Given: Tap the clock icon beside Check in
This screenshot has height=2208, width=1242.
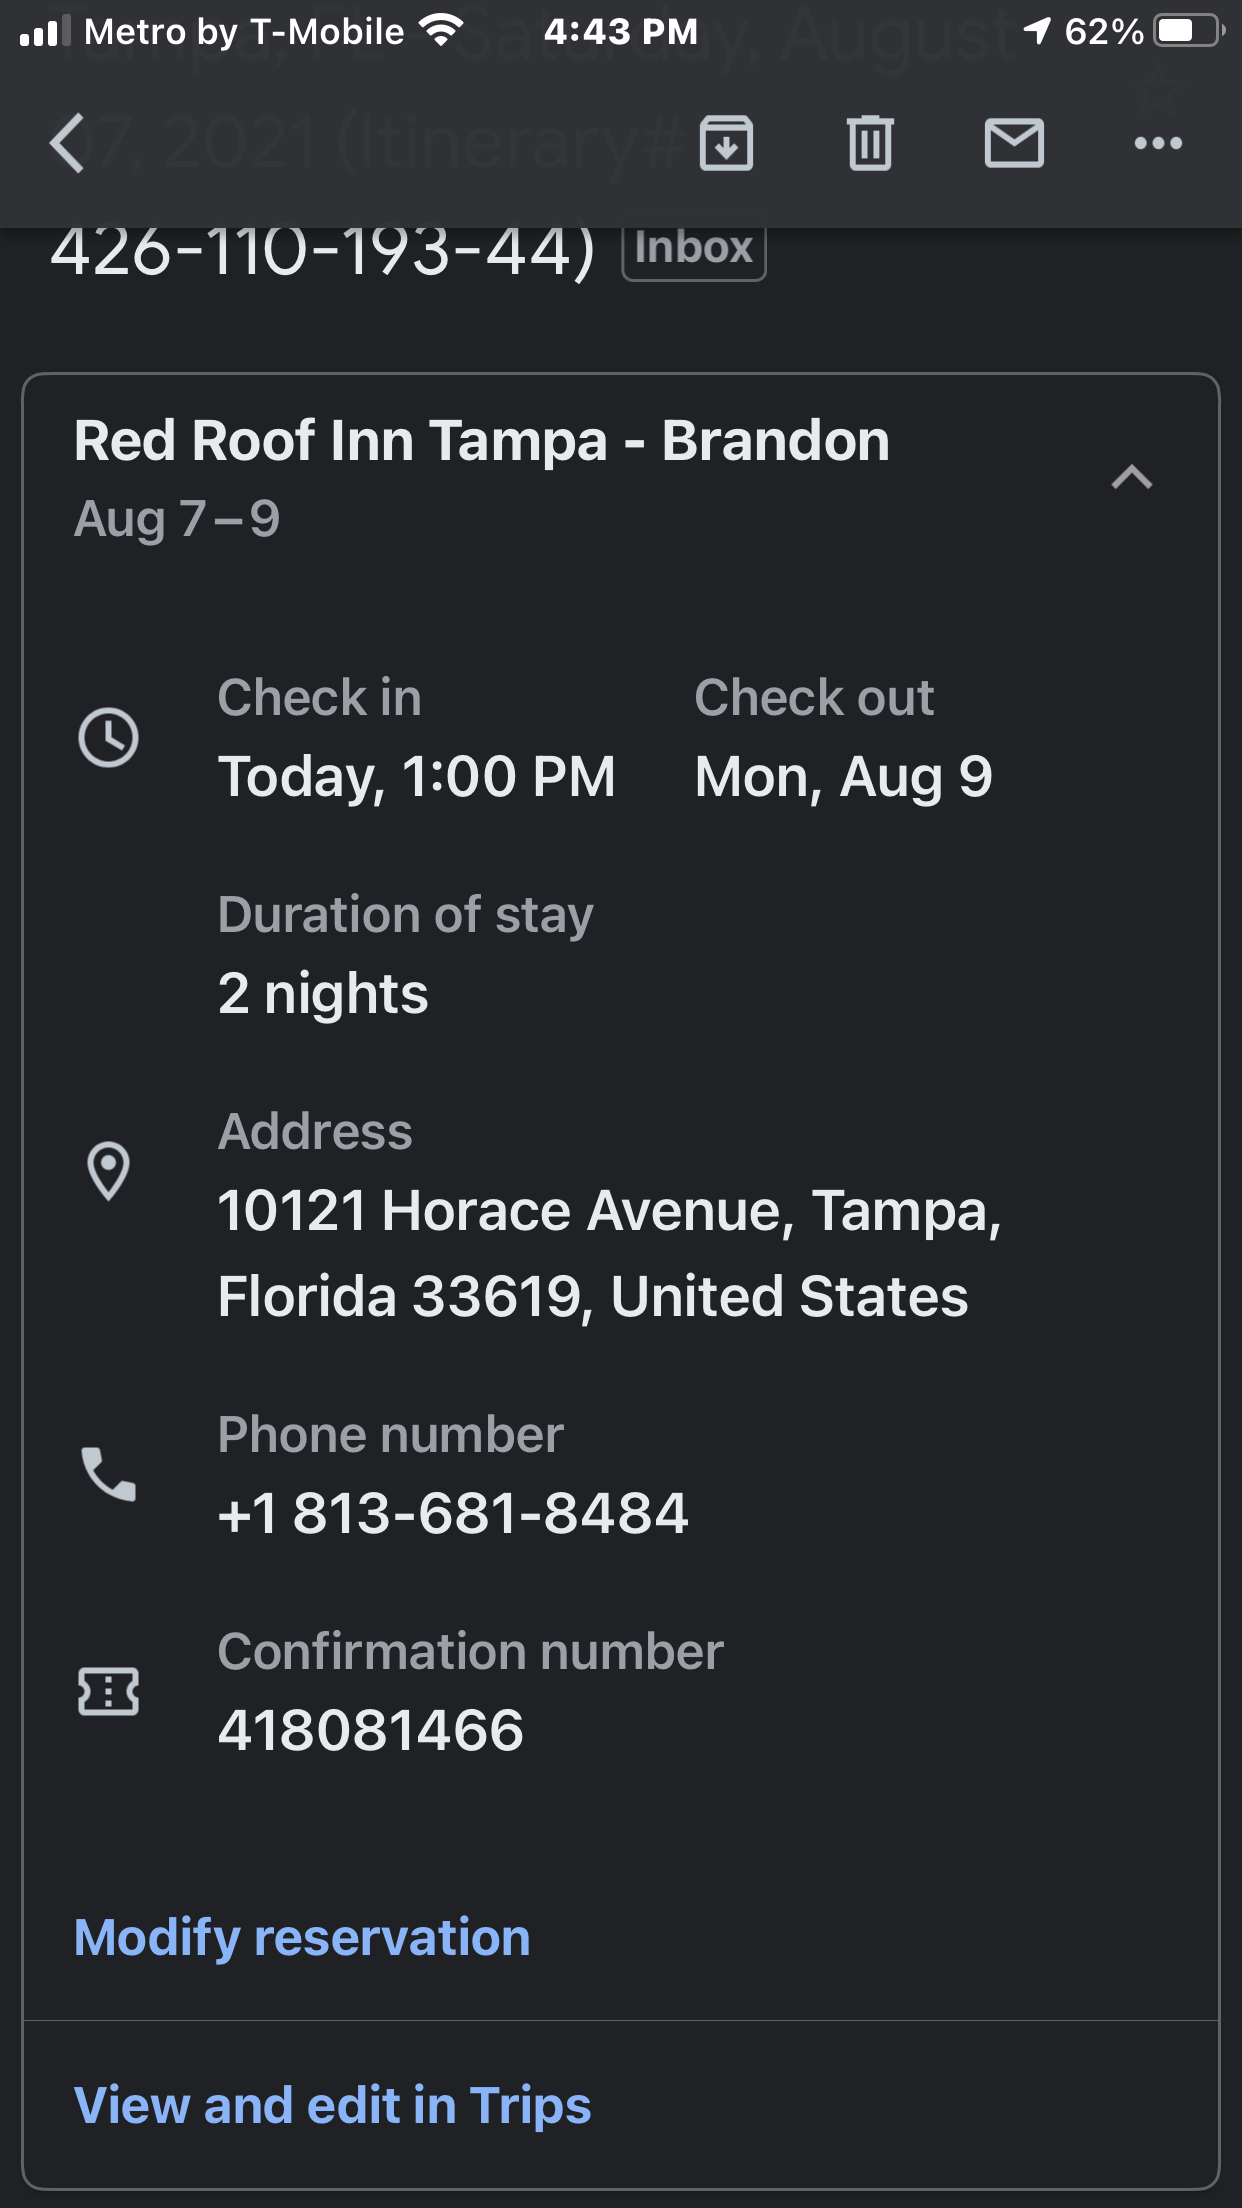Looking at the screenshot, I should tap(108, 738).
